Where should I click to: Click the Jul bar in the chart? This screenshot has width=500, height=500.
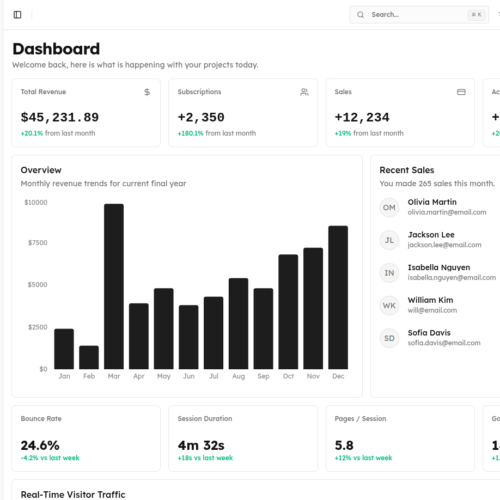click(x=214, y=333)
